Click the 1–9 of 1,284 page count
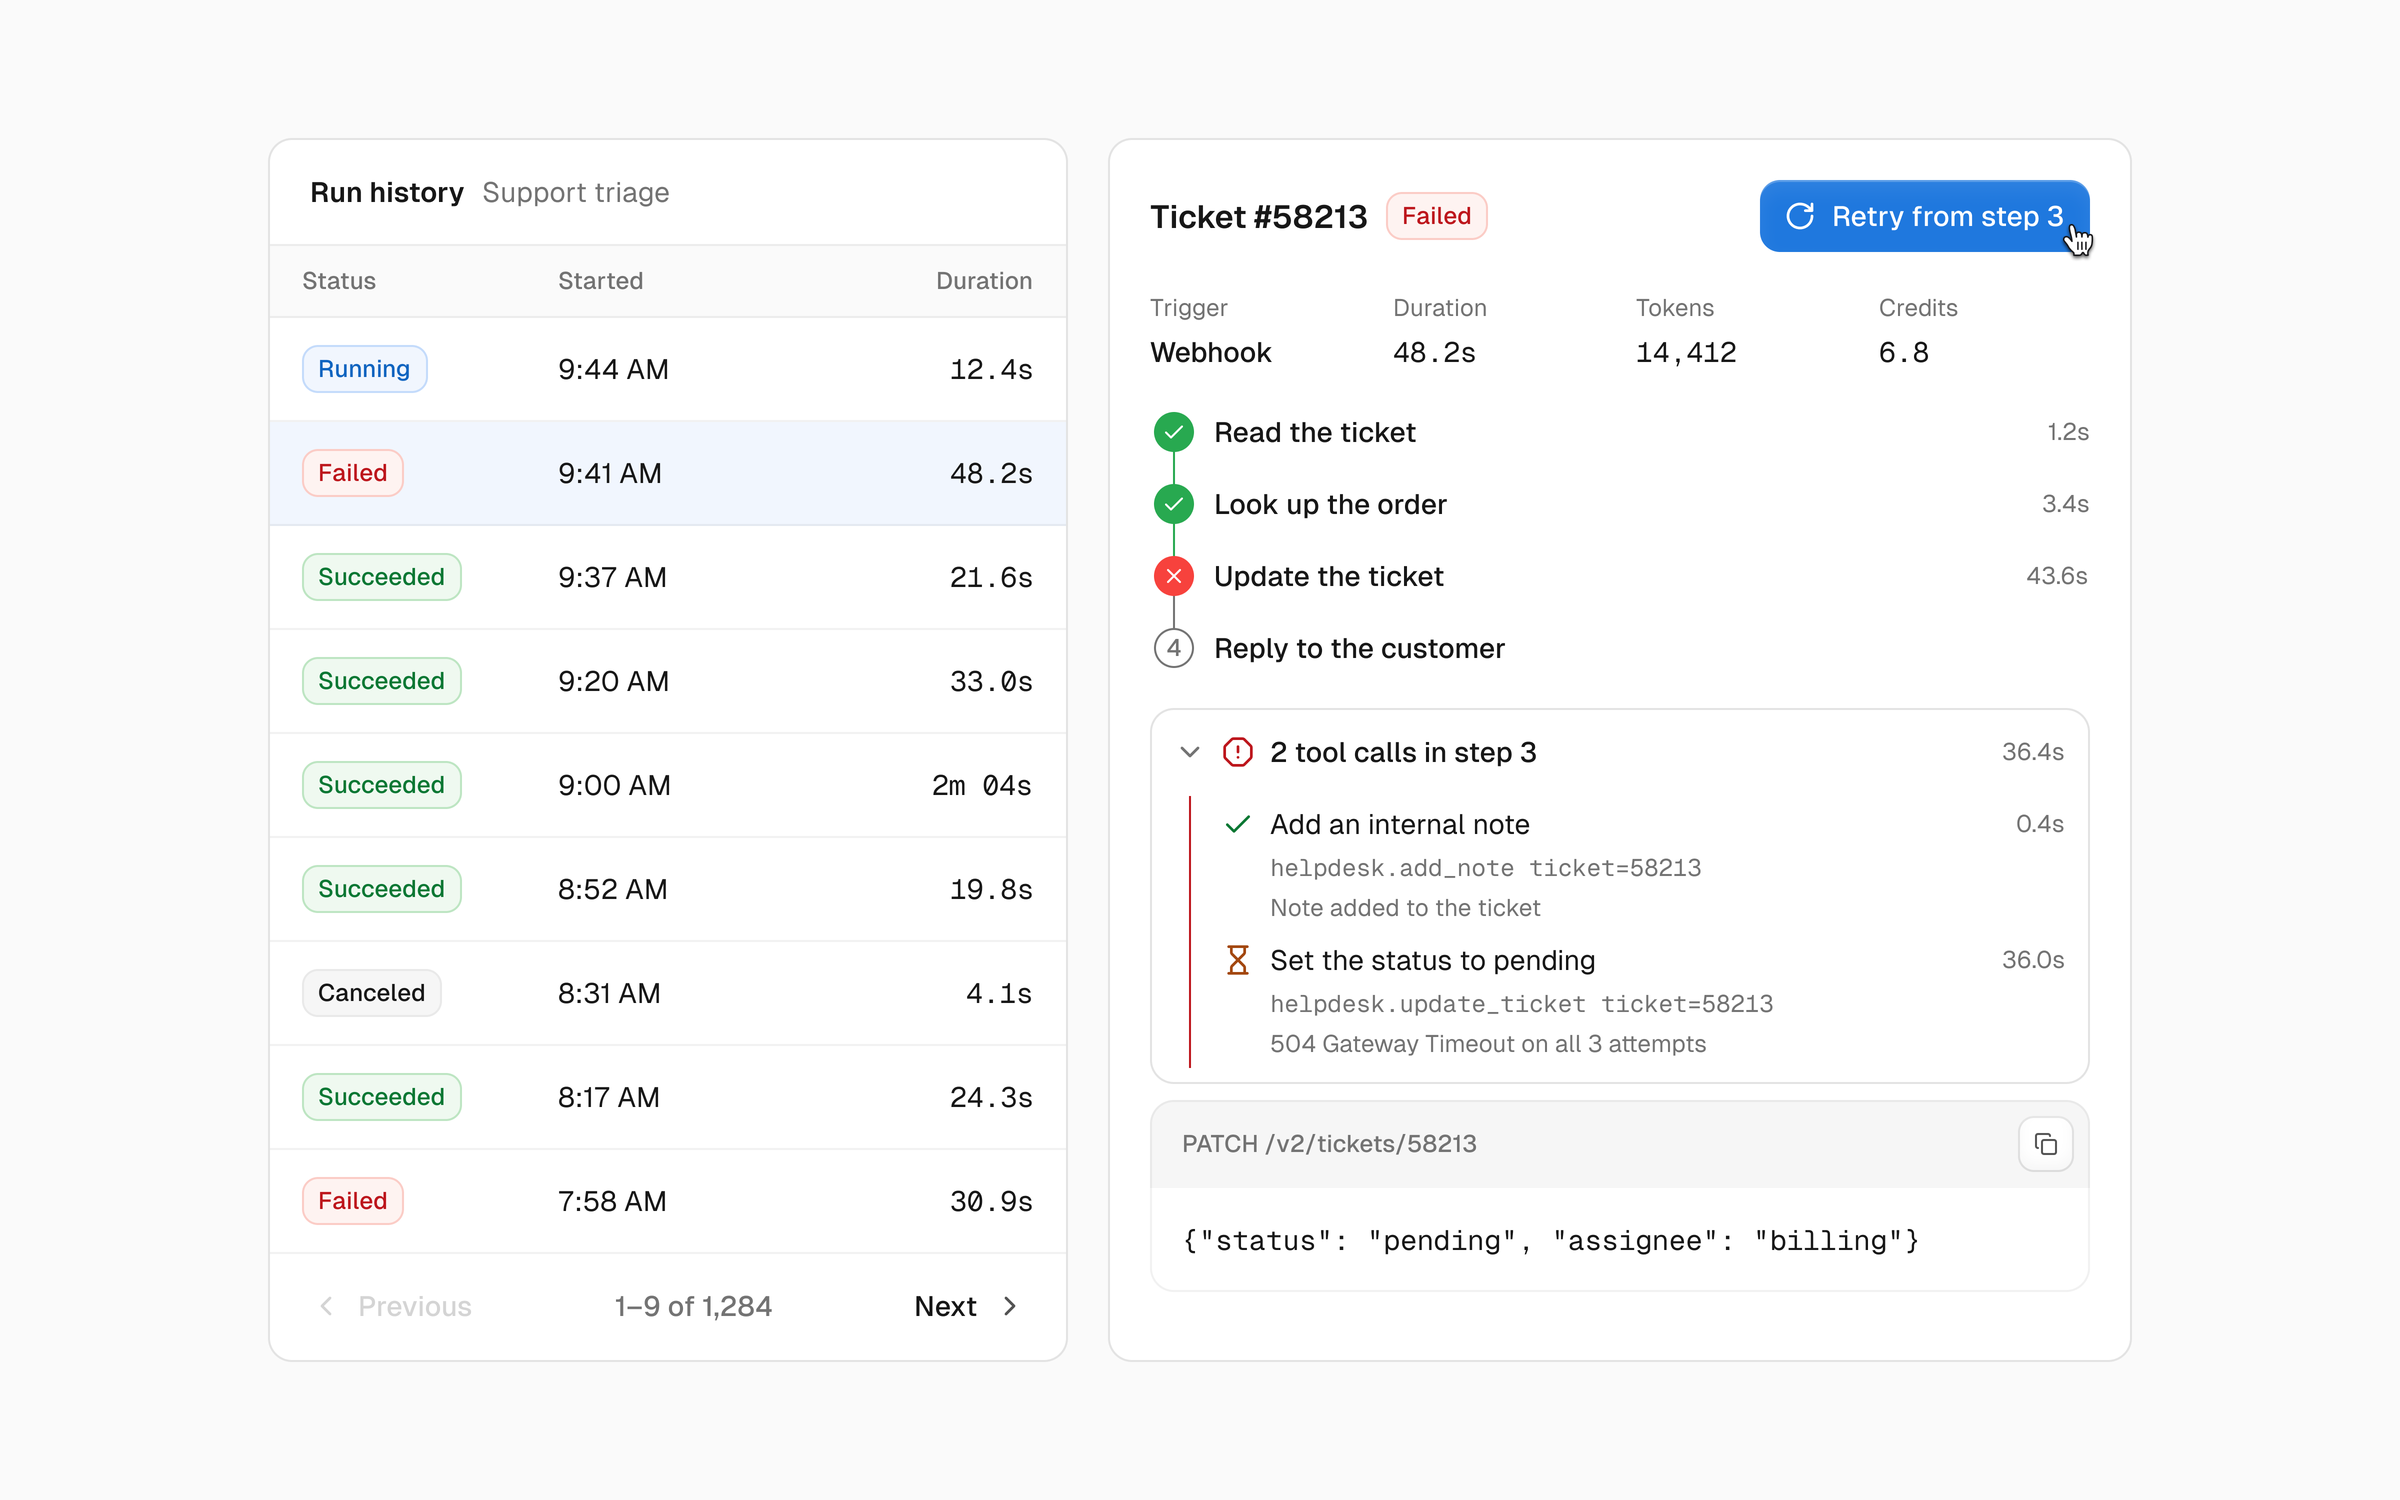The image size is (2400, 1500). pyautogui.click(x=693, y=1306)
